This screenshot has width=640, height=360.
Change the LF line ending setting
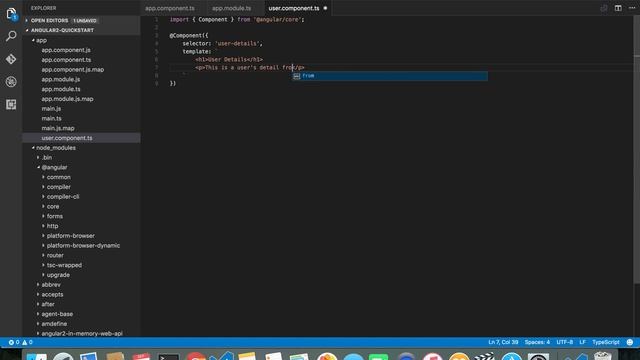point(582,342)
